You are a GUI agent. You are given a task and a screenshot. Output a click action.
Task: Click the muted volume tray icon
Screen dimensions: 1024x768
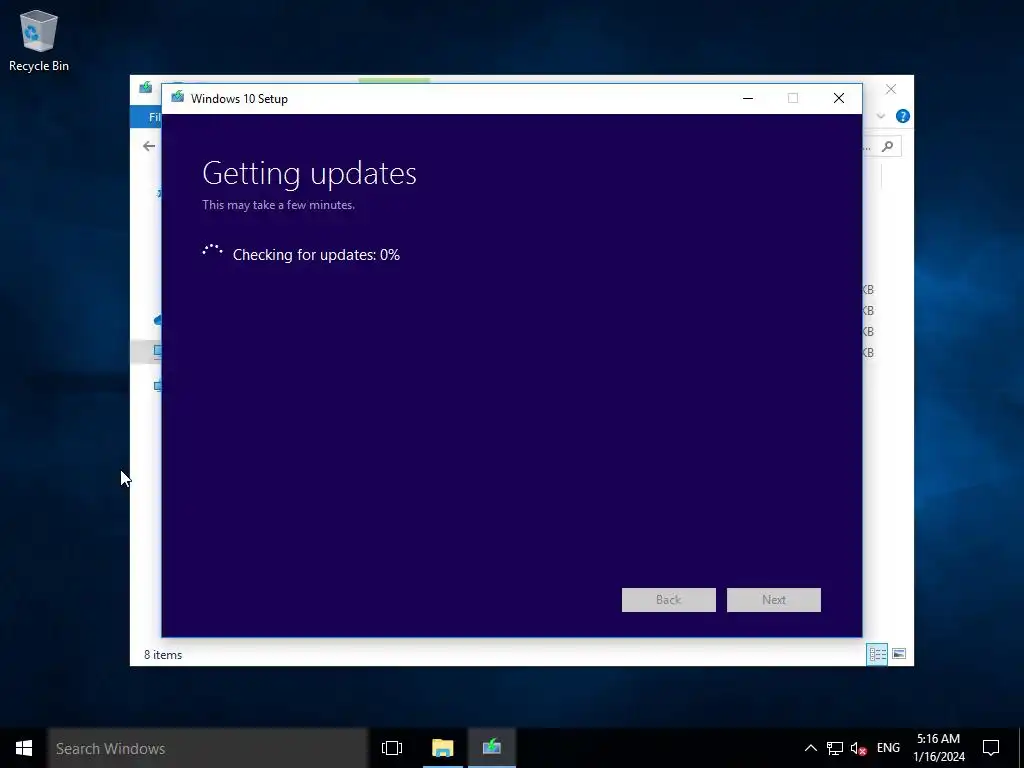pyautogui.click(x=858, y=748)
